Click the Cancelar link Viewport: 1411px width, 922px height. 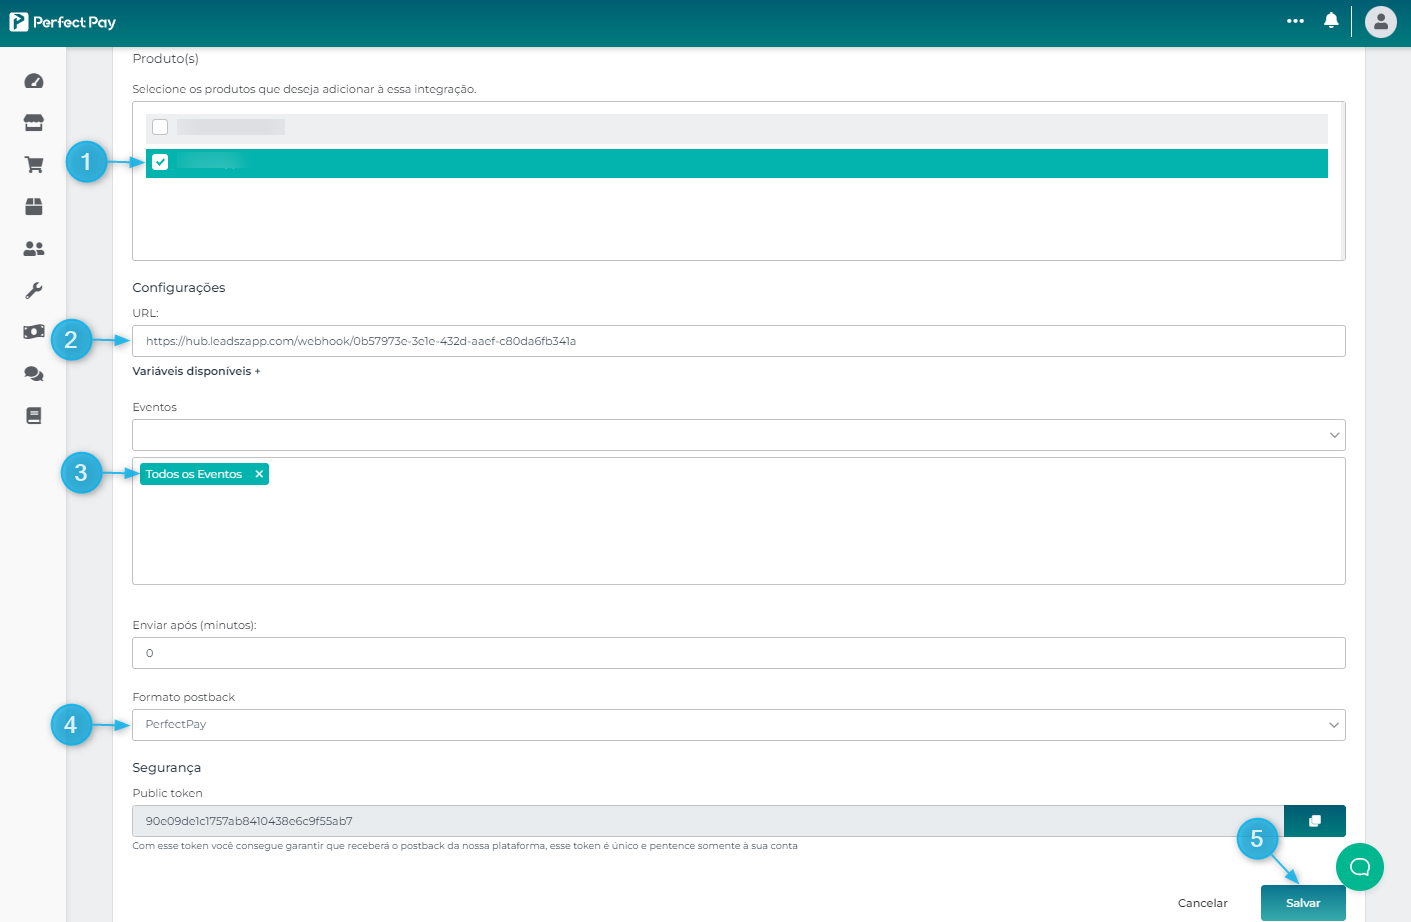tap(1202, 903)
